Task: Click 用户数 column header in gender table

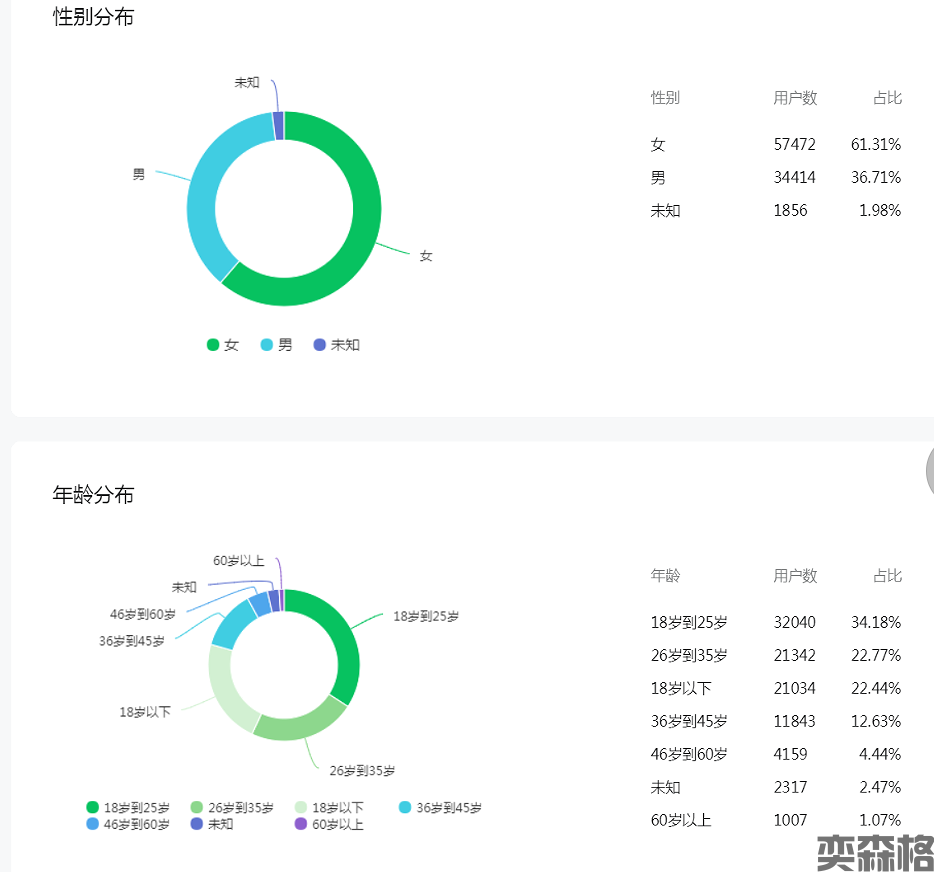Action: 795,98
